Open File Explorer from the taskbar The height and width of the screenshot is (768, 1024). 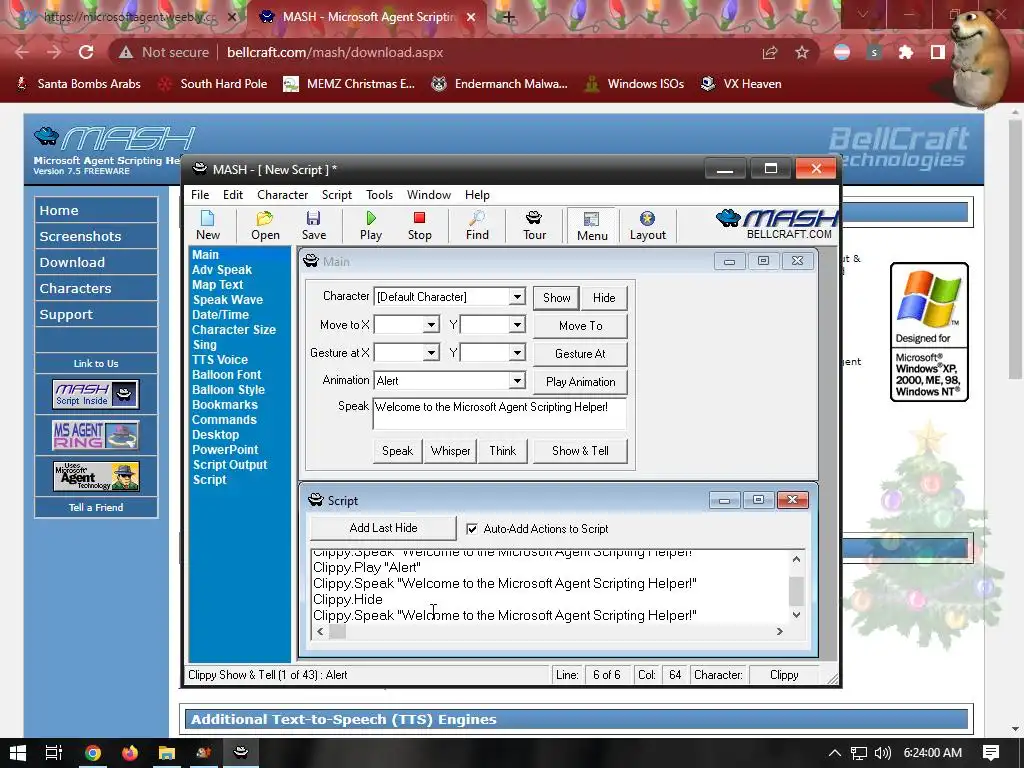[x=167, y=753]
